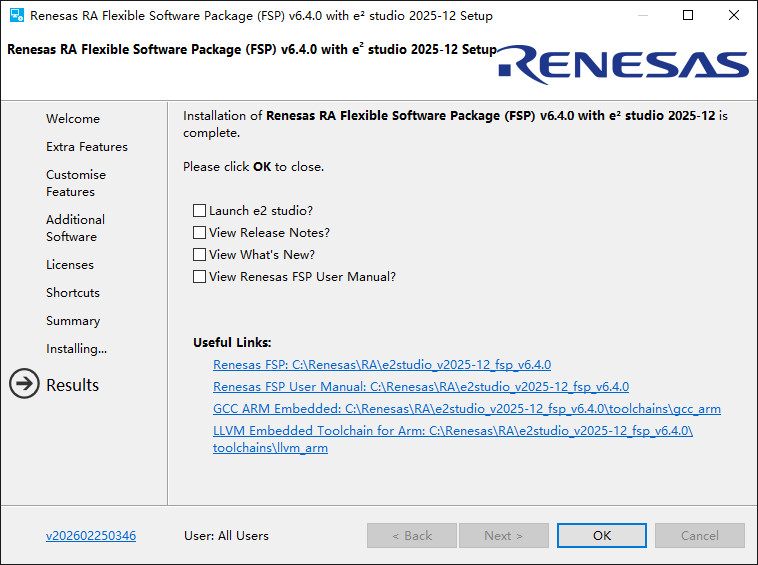
Task: Click the User: All Users text
Action: (226, 536)
